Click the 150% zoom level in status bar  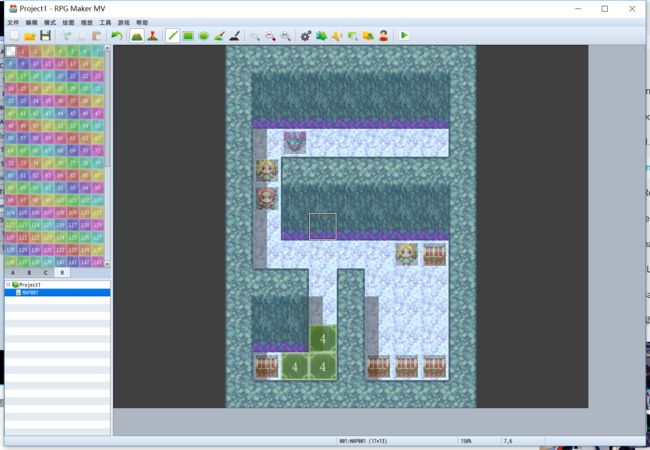pos(466,441)
